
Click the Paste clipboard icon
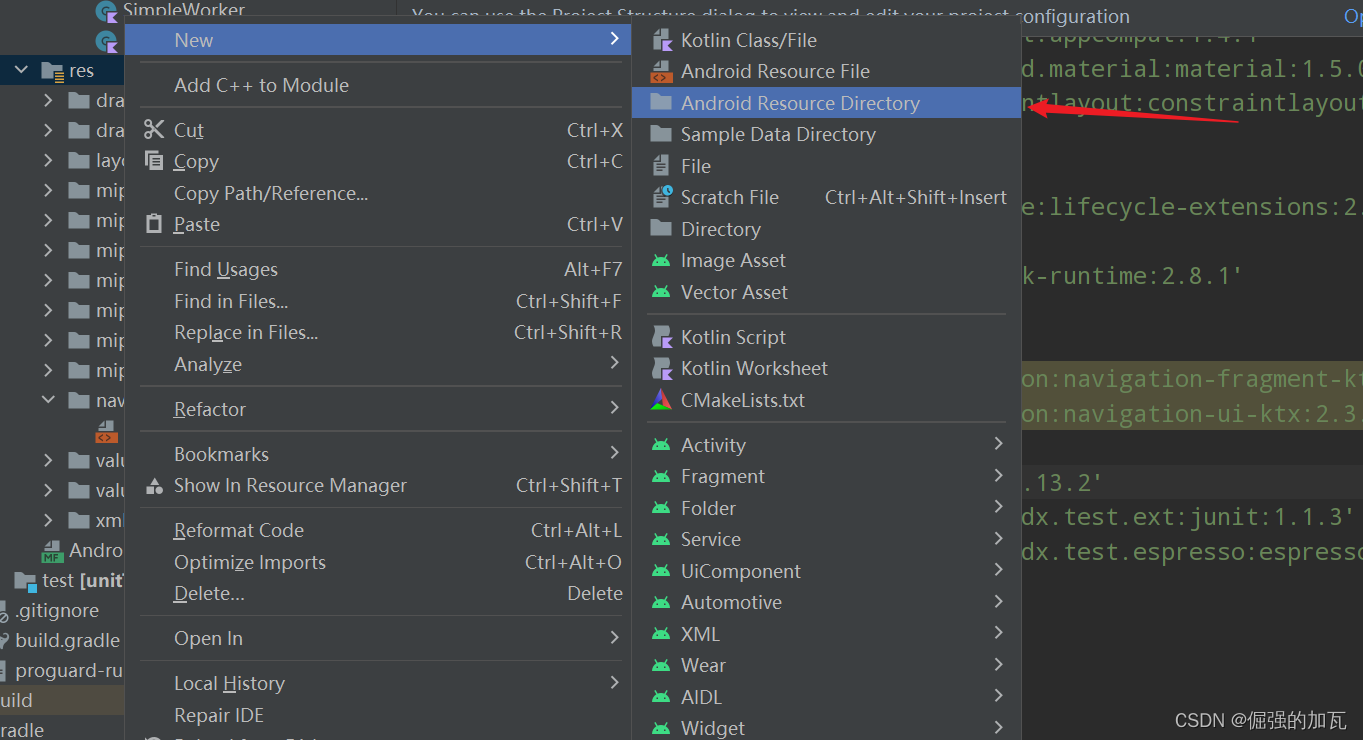154,224
